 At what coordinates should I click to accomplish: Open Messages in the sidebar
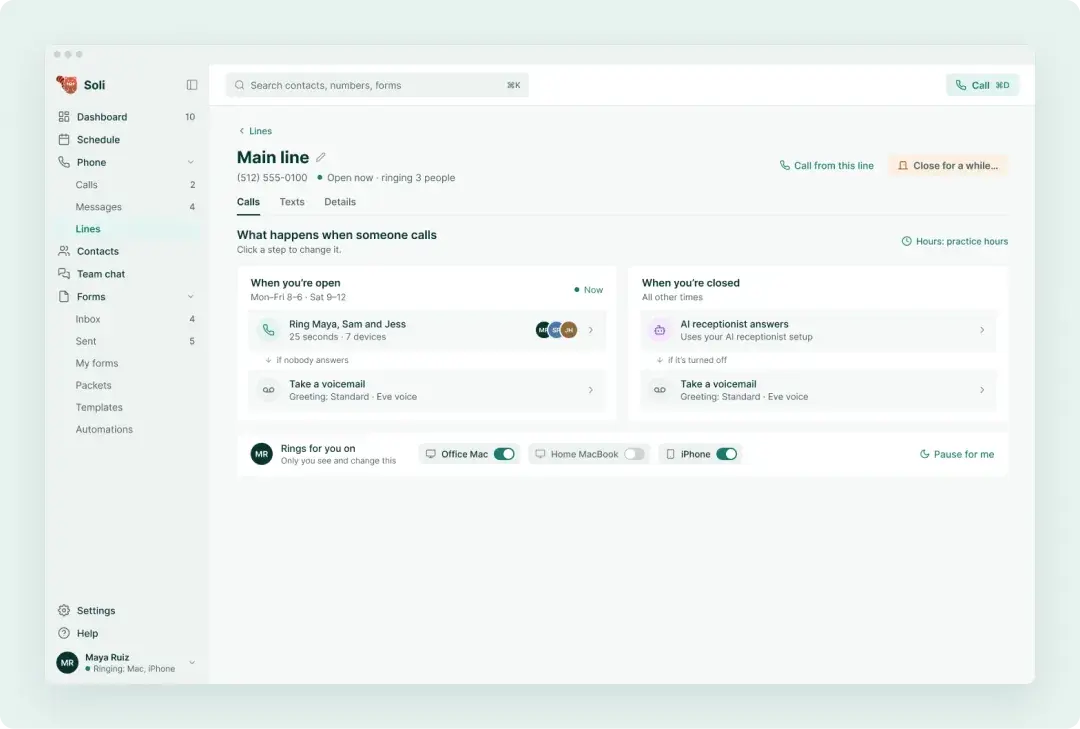pyautogui.click(x=129, y=207)
